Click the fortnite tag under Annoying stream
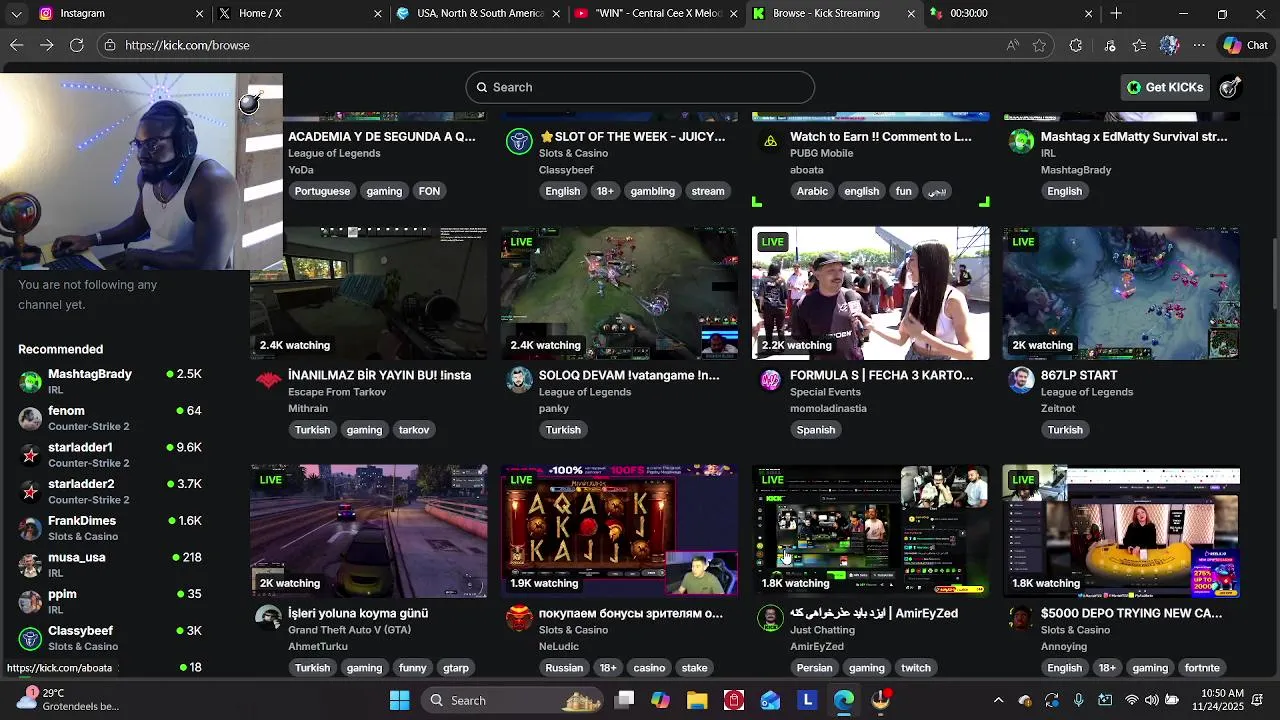 pos(1202,668)
